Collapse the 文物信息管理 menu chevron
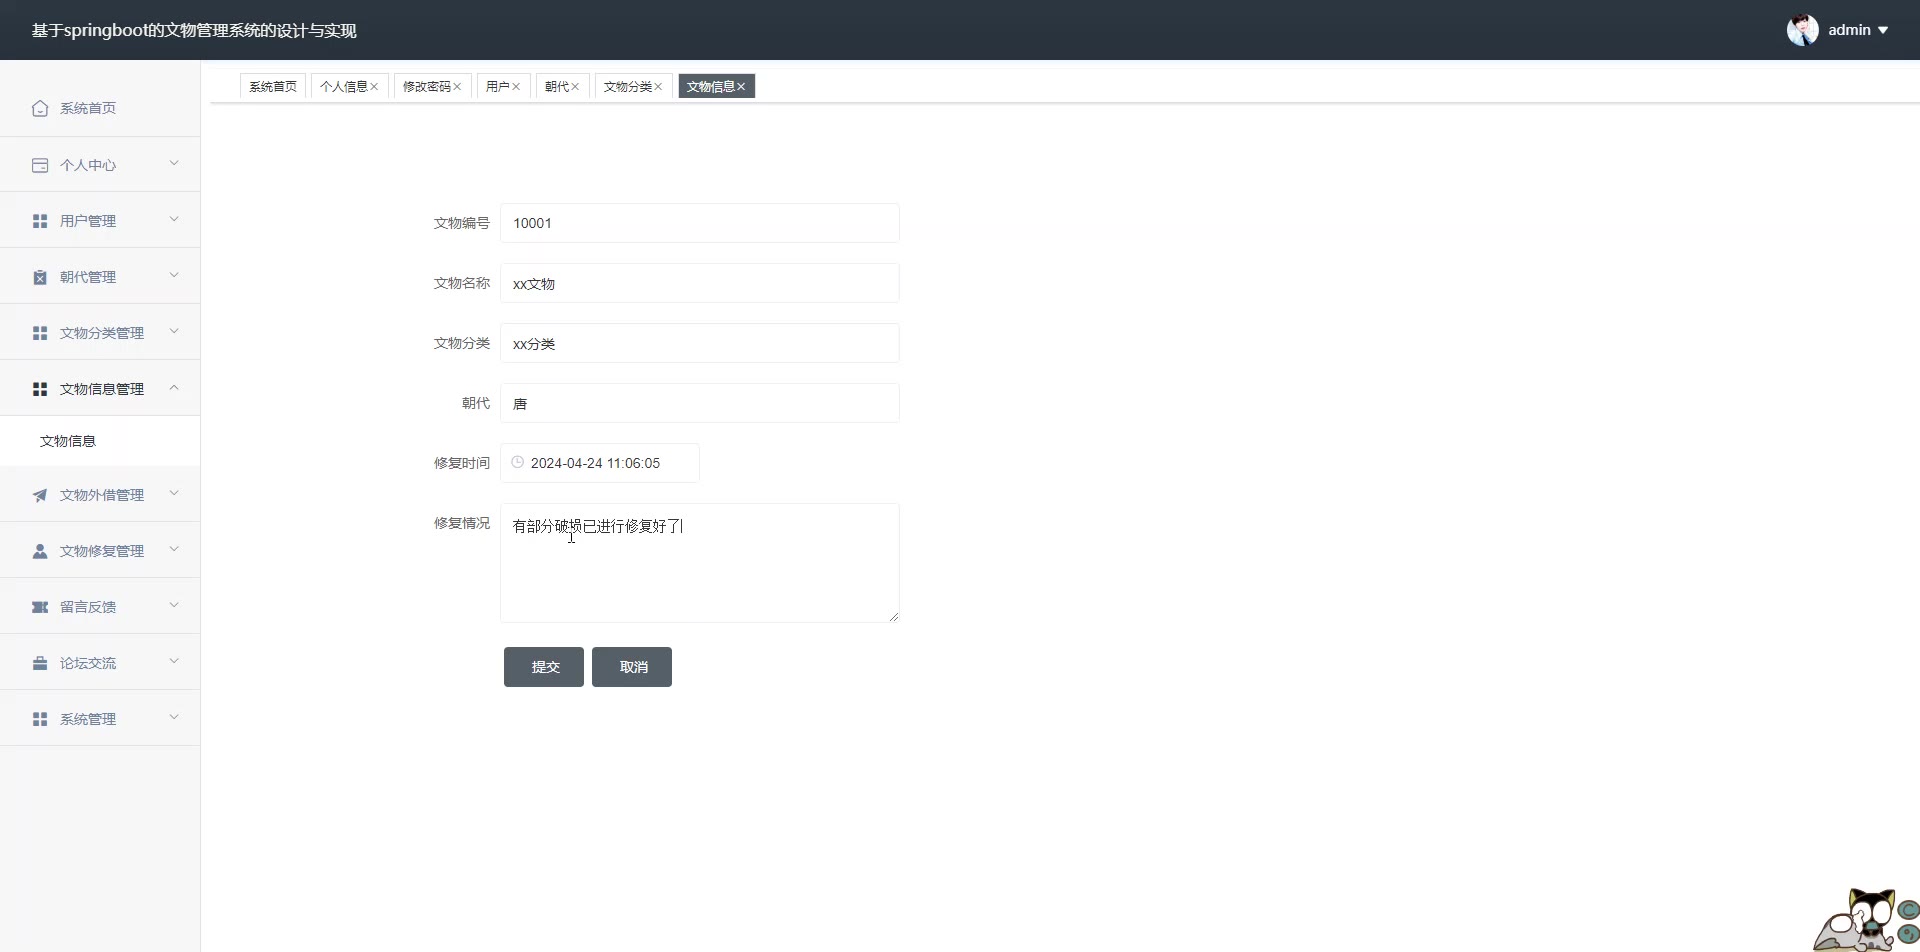 [174, 387]
